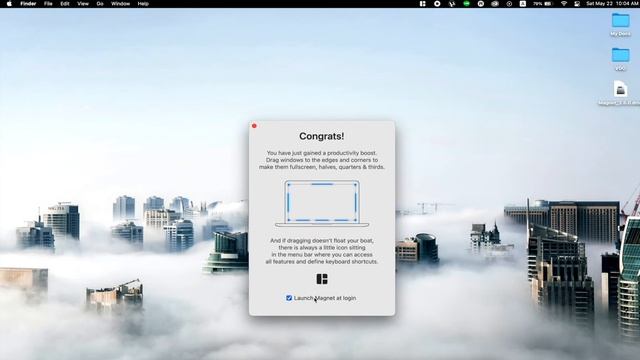
Task: Click the Congrats! heading text
Action: tap(322, 136)
